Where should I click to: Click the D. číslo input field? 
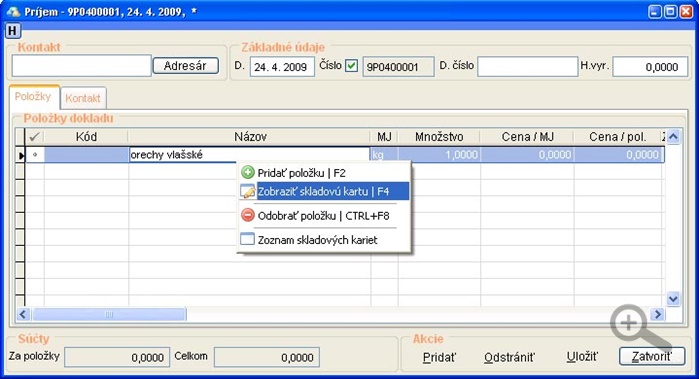tap(527, 66)
